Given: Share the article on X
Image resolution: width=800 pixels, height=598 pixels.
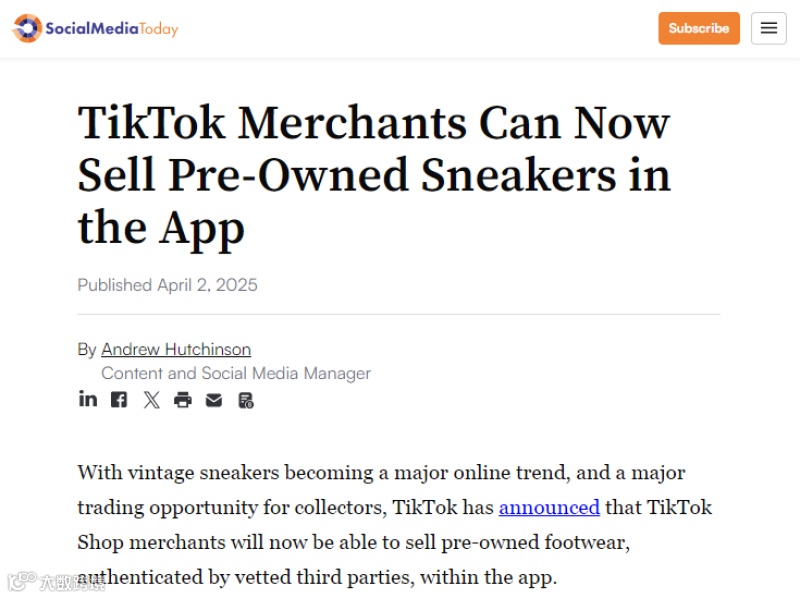Looking at the screenshot, I should [x=151, y=400].
